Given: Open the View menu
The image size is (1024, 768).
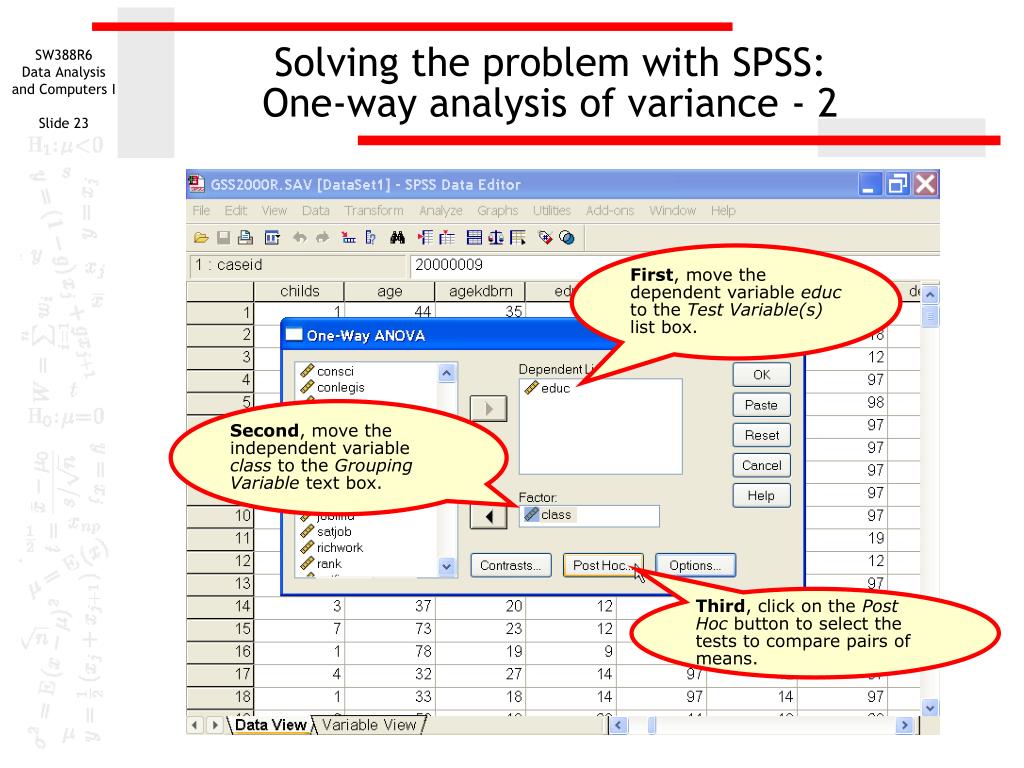Looking at the screenshot, I should click(x=274, y=210).
